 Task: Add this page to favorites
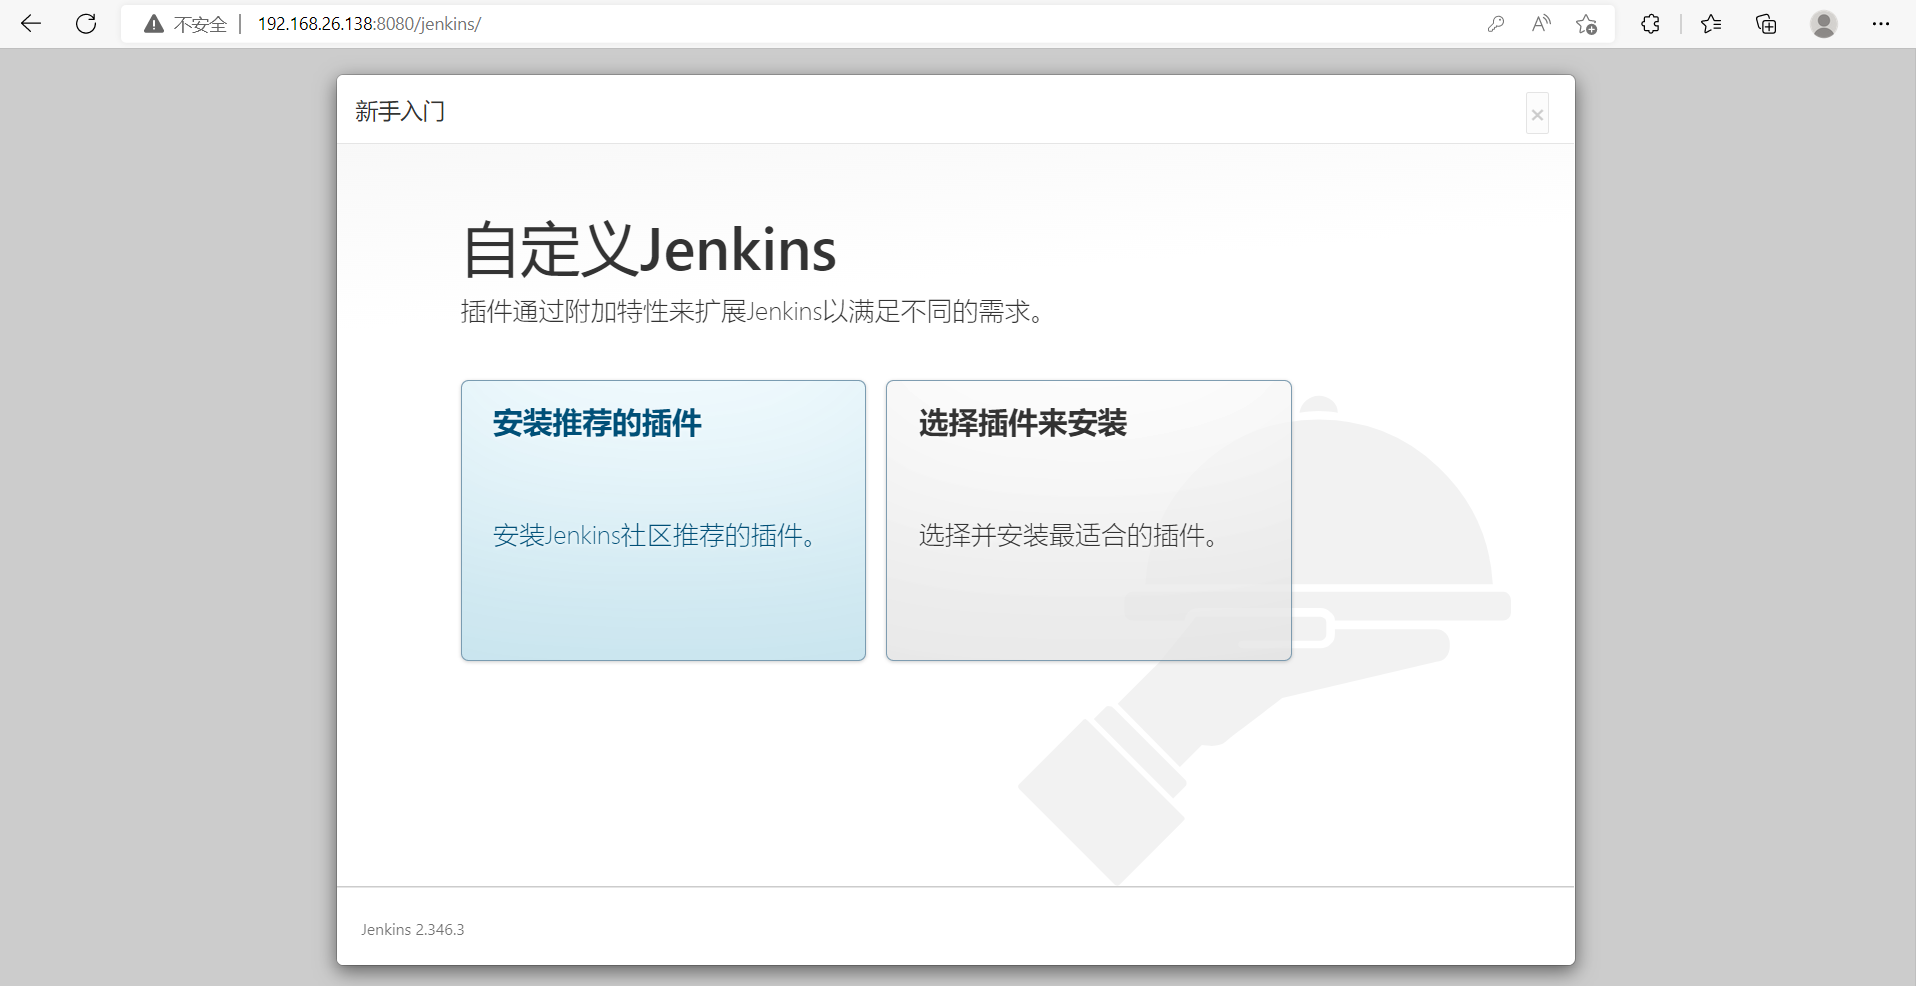(1587, 24)
